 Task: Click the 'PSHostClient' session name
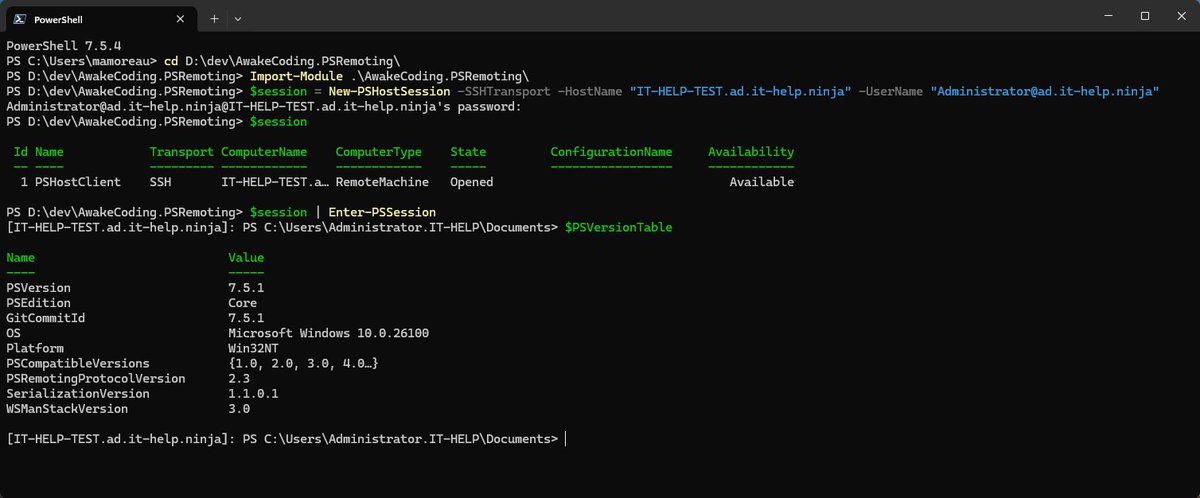click(x=77, y=182)
